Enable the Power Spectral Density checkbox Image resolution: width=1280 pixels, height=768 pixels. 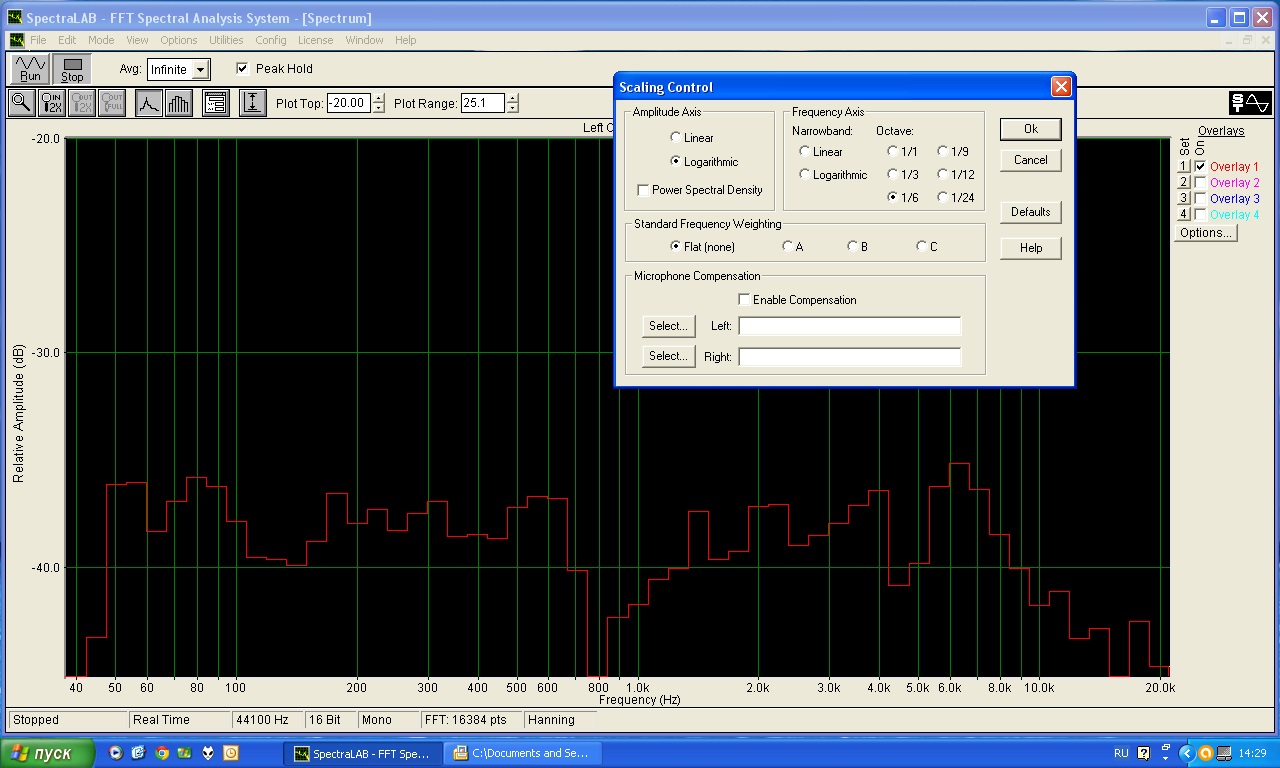pos(643,190)
